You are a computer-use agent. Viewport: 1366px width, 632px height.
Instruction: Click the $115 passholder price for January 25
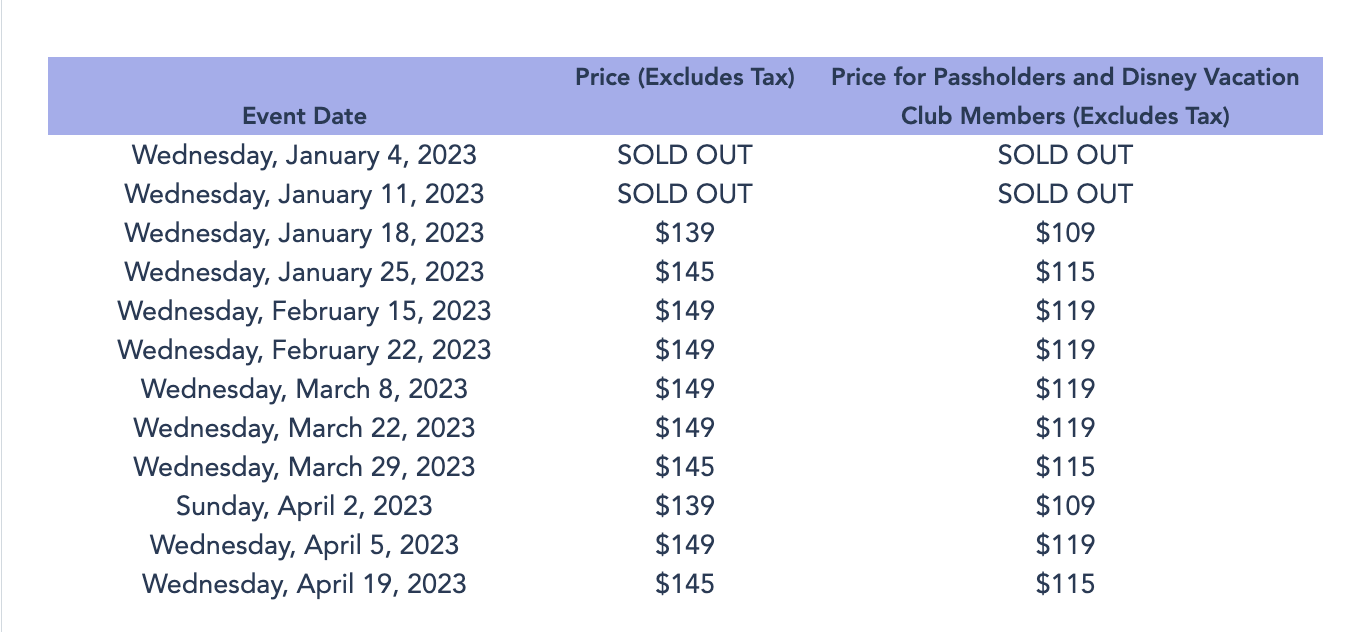(1065, 272)
